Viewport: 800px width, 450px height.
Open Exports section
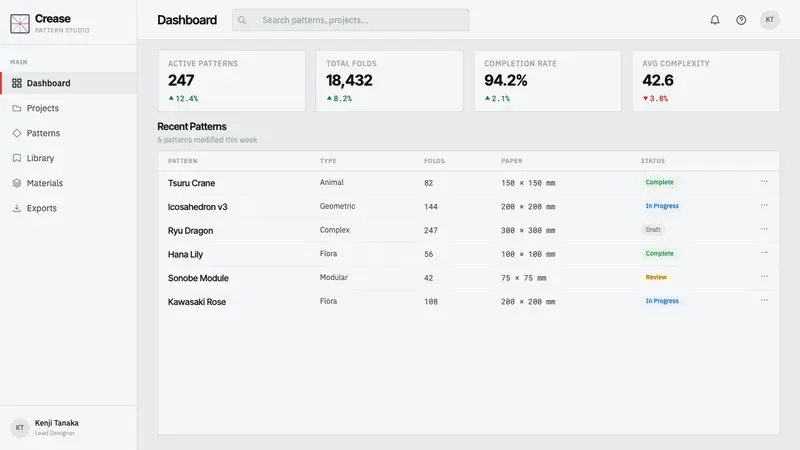pyautogui.click(x=68, y=208)
